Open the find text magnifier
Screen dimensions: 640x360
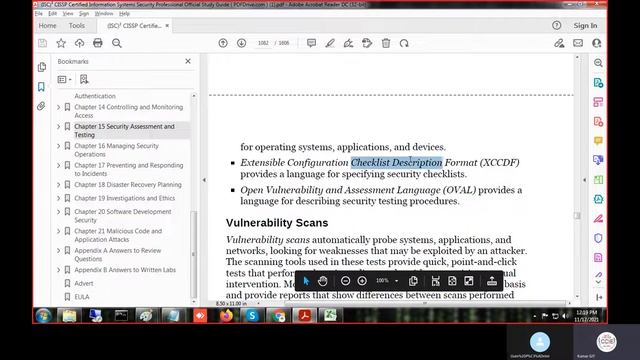(117, 43)
